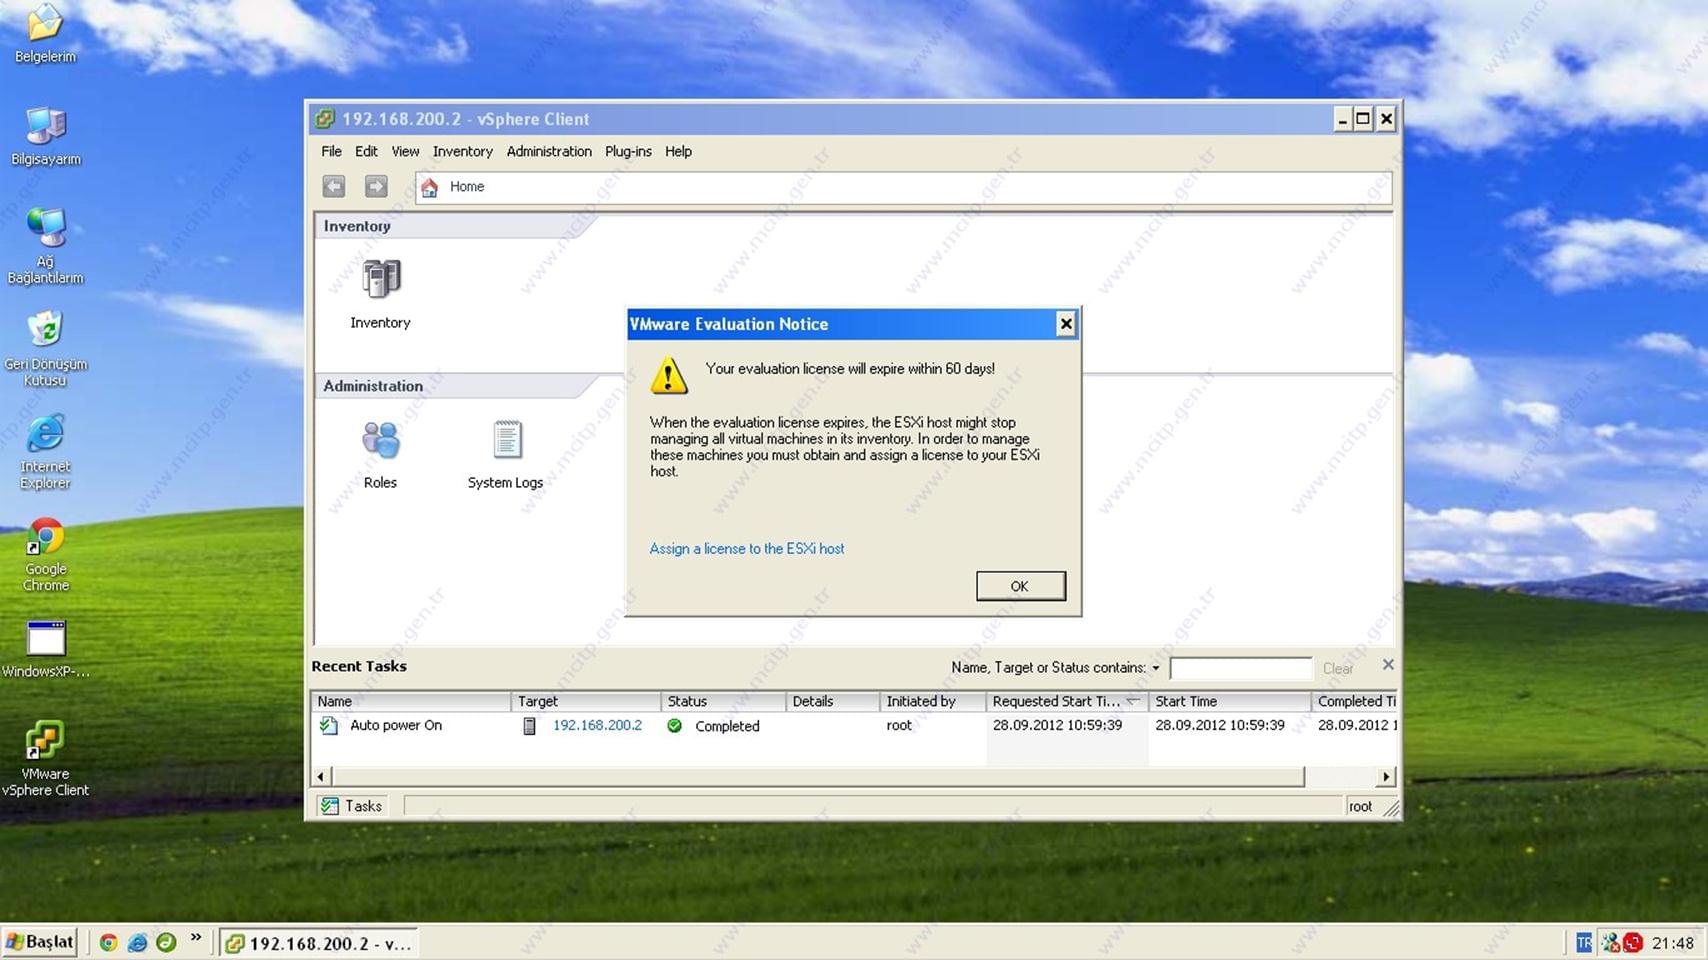Click the taskbar clock showing 21:48
Viewport: 1708px width, 960px height.
(1673, 943)
